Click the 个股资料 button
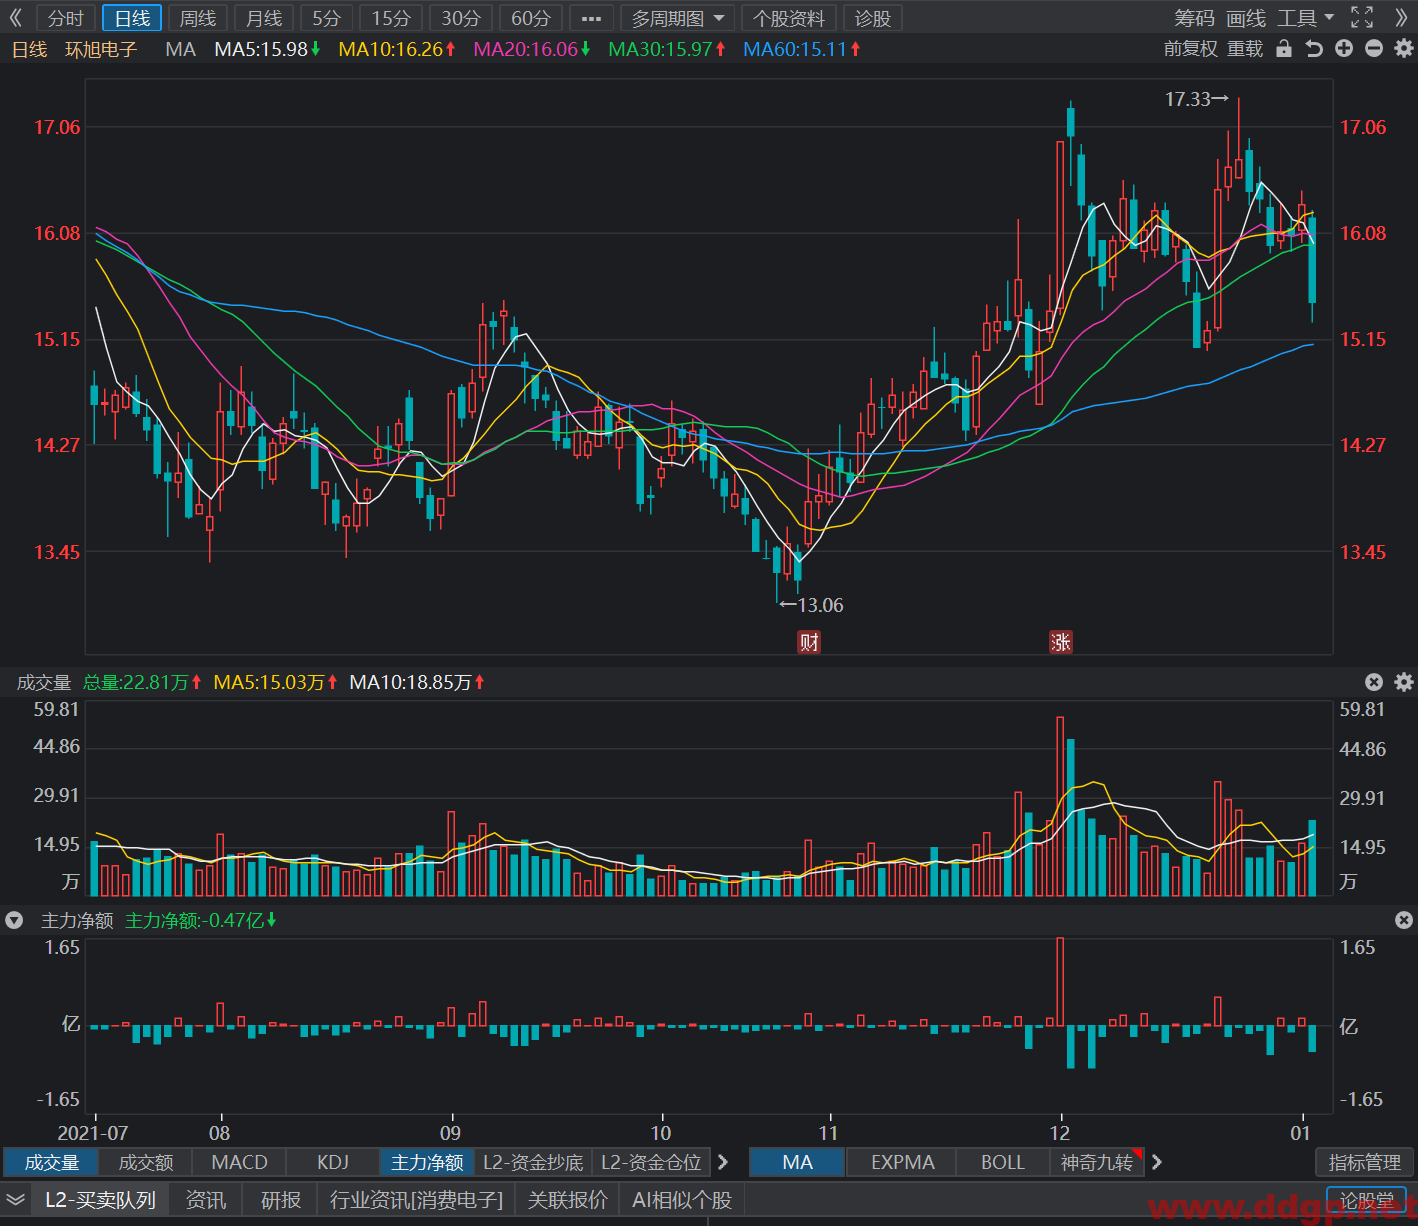 [789, 18]
